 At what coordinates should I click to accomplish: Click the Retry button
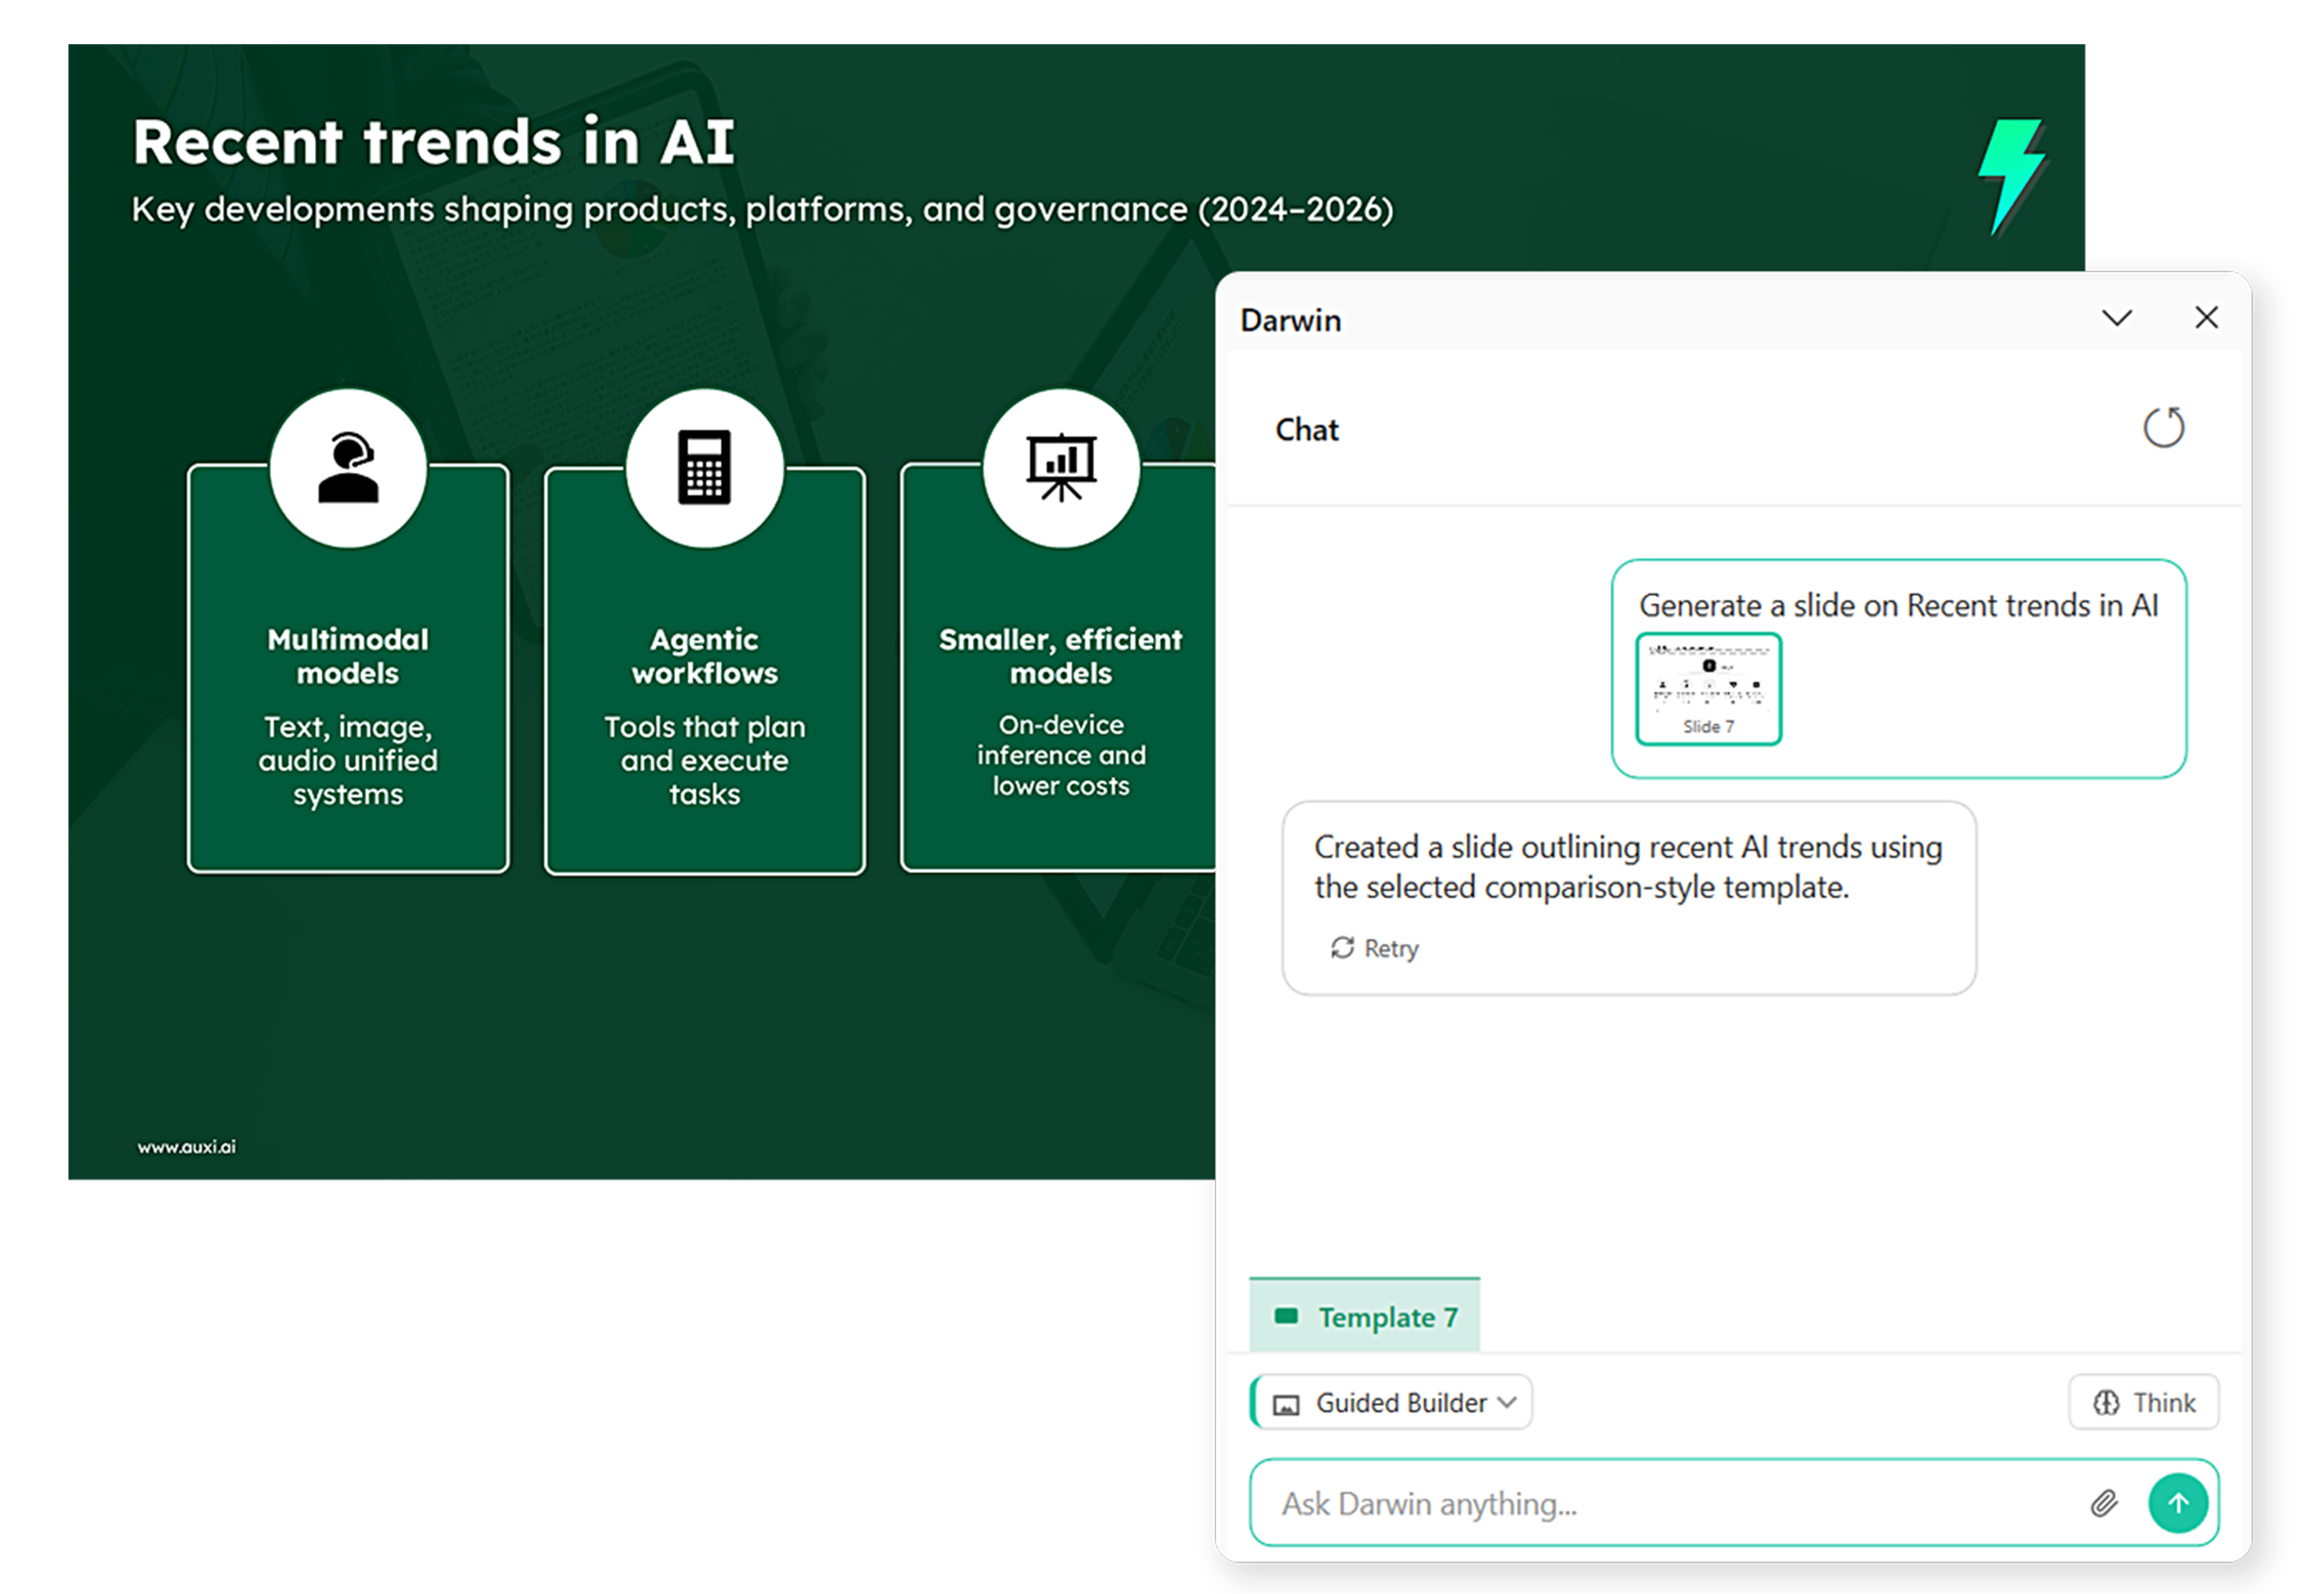pyautogui.click(x=1375, y=948)
